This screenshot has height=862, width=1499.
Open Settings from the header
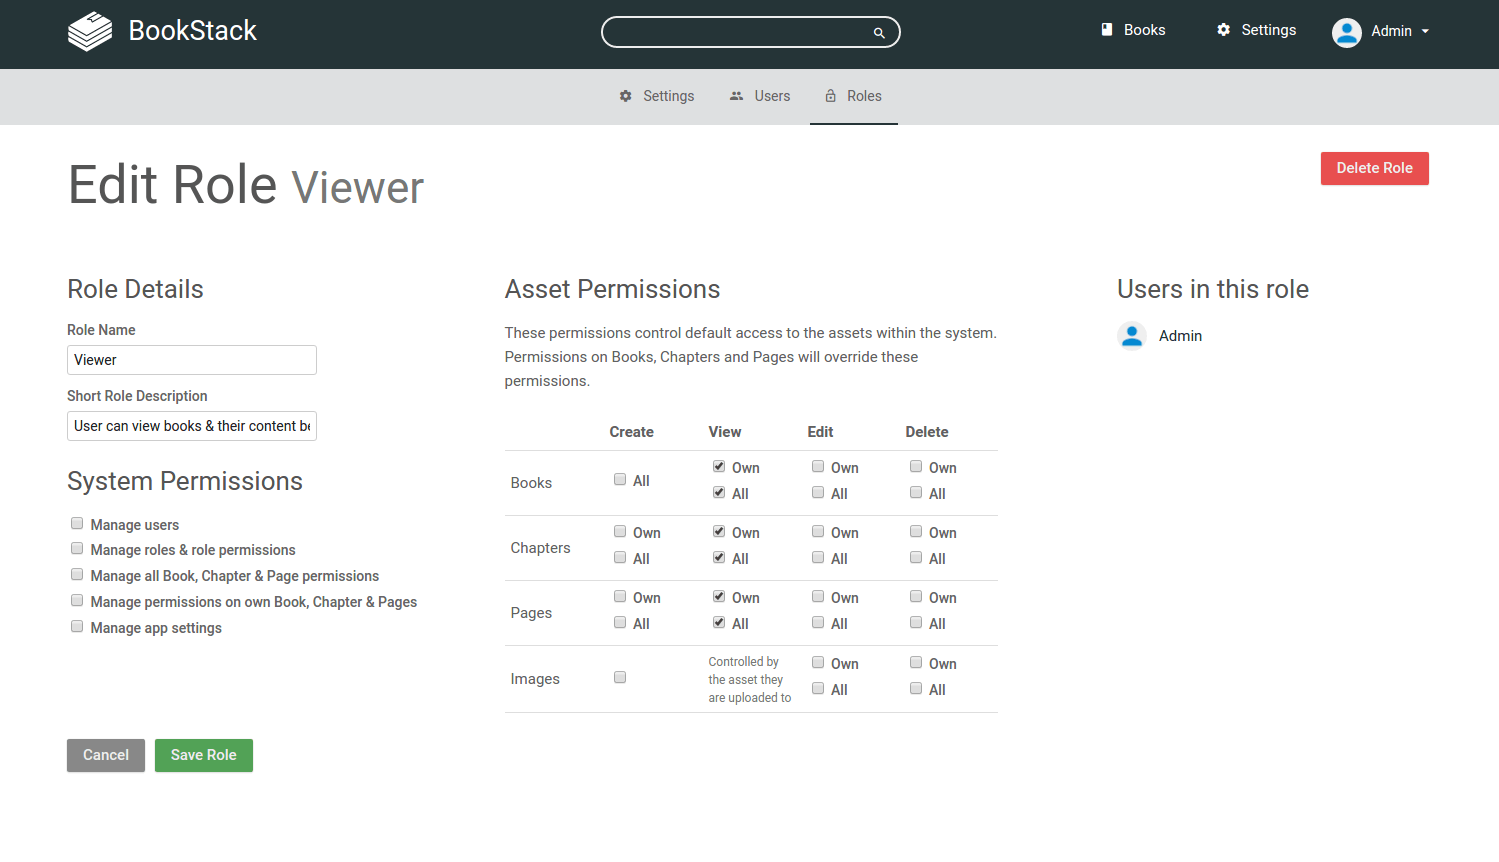point(1256,30)
